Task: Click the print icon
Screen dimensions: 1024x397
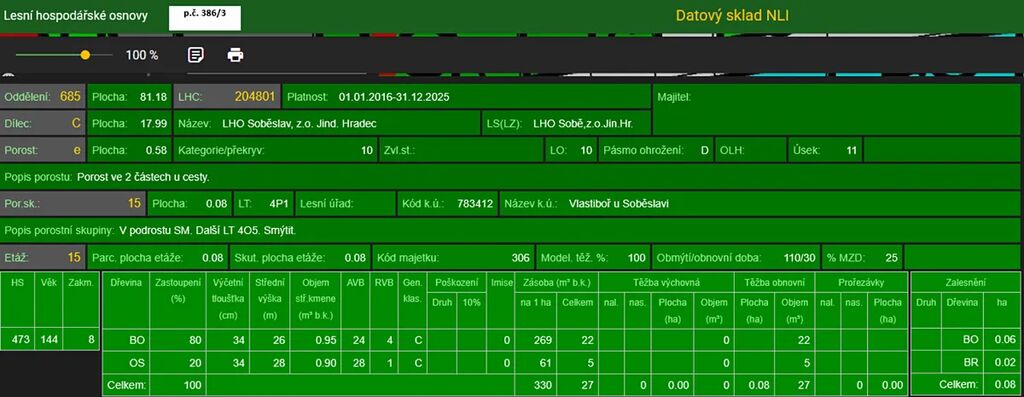Action: pyautogui.click(x=235, y=55)
